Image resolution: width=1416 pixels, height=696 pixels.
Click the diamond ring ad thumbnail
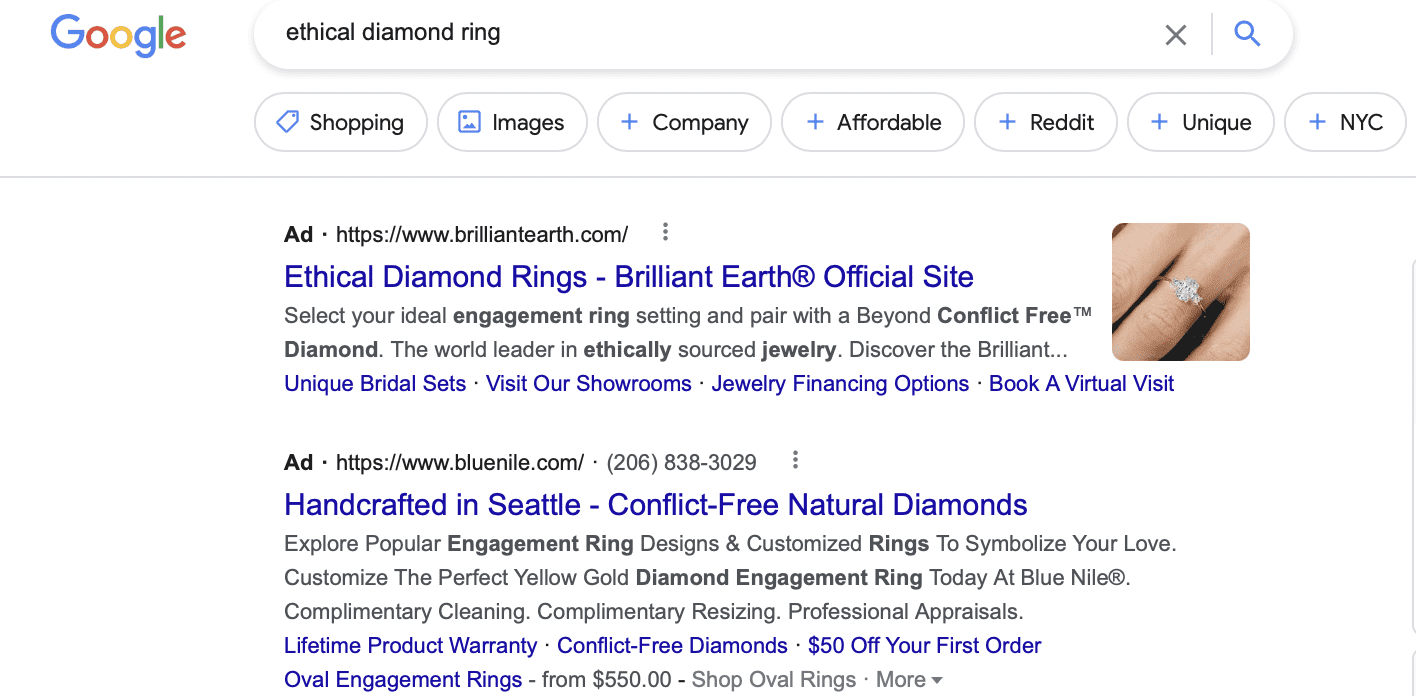(x=1181, y=292)
